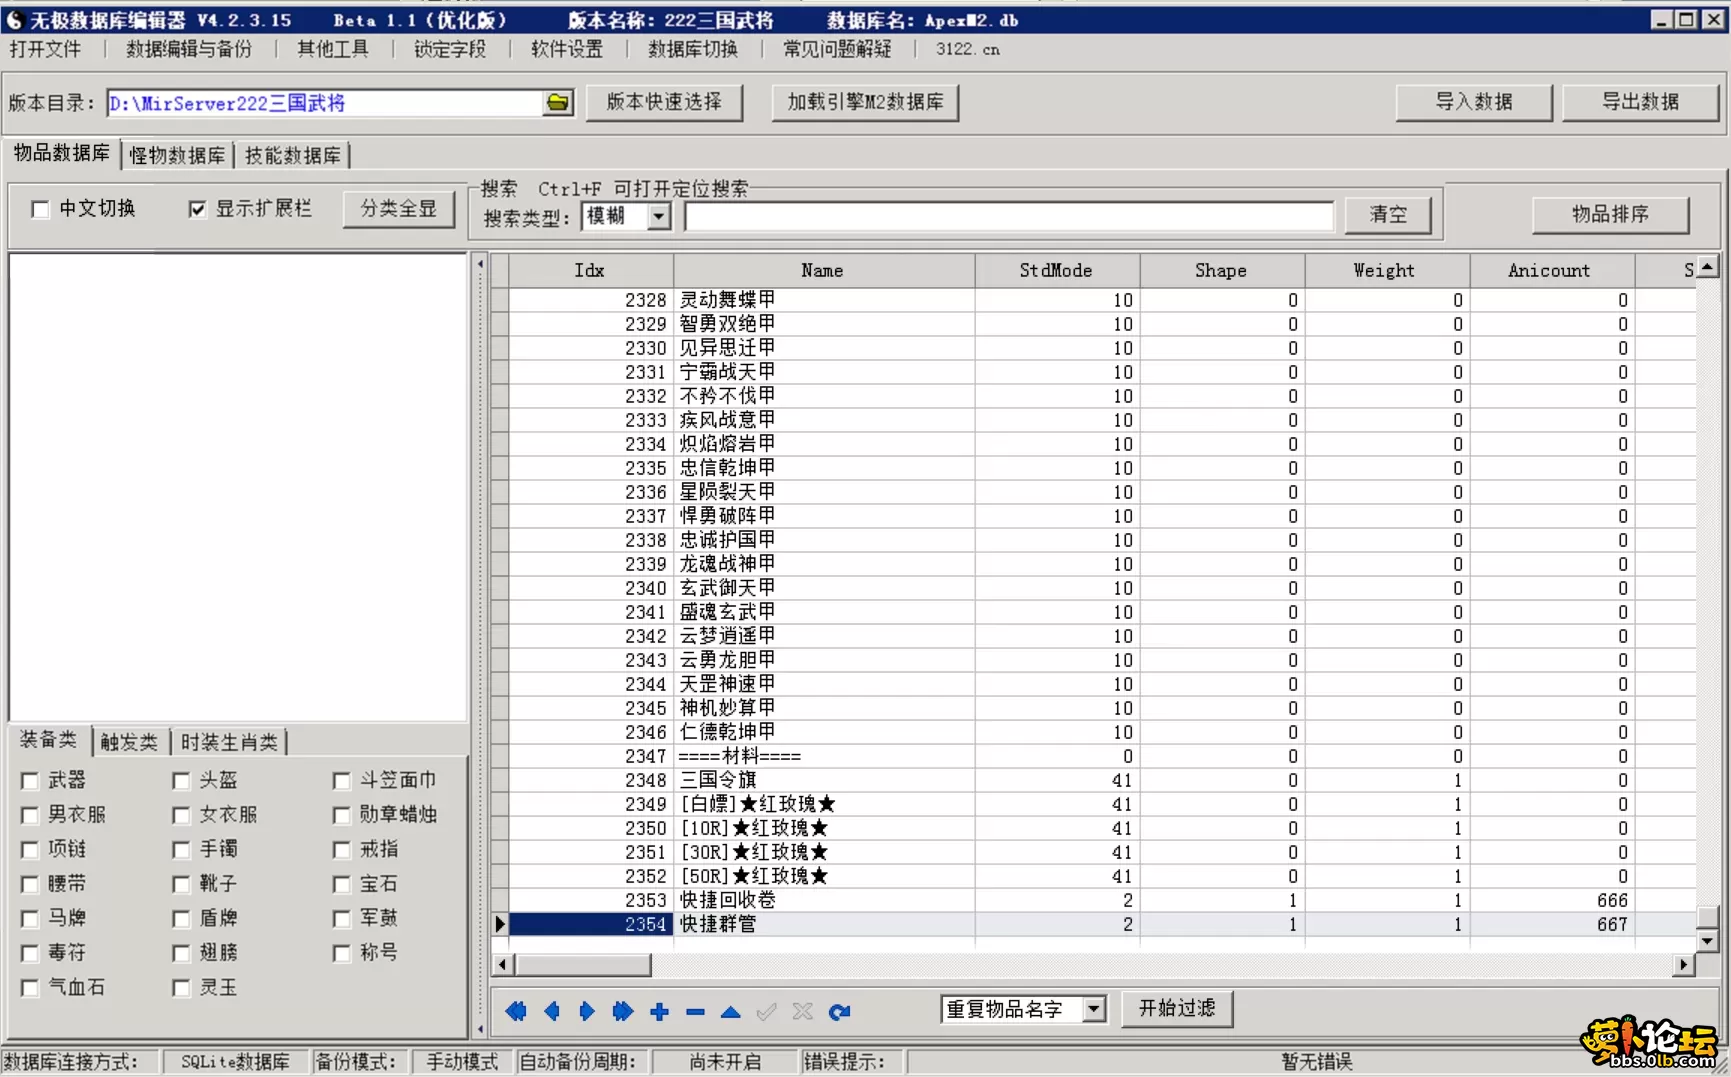Click 导出数据 button
The image size is (1731, 1077).
1640,102
